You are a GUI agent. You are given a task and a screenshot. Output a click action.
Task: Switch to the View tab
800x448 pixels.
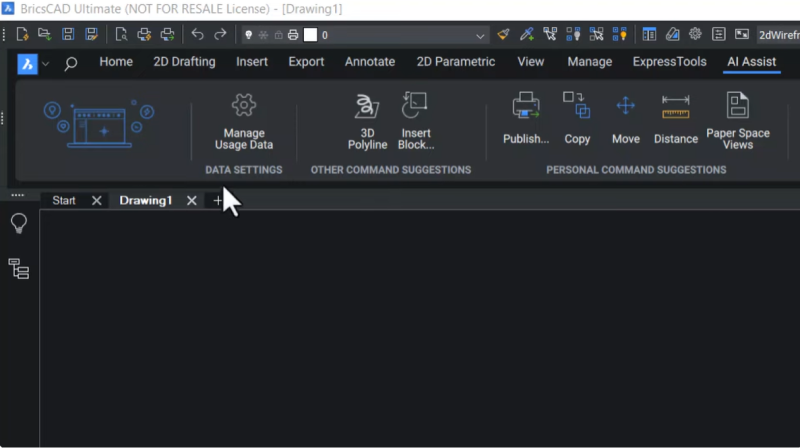point(531,62)
